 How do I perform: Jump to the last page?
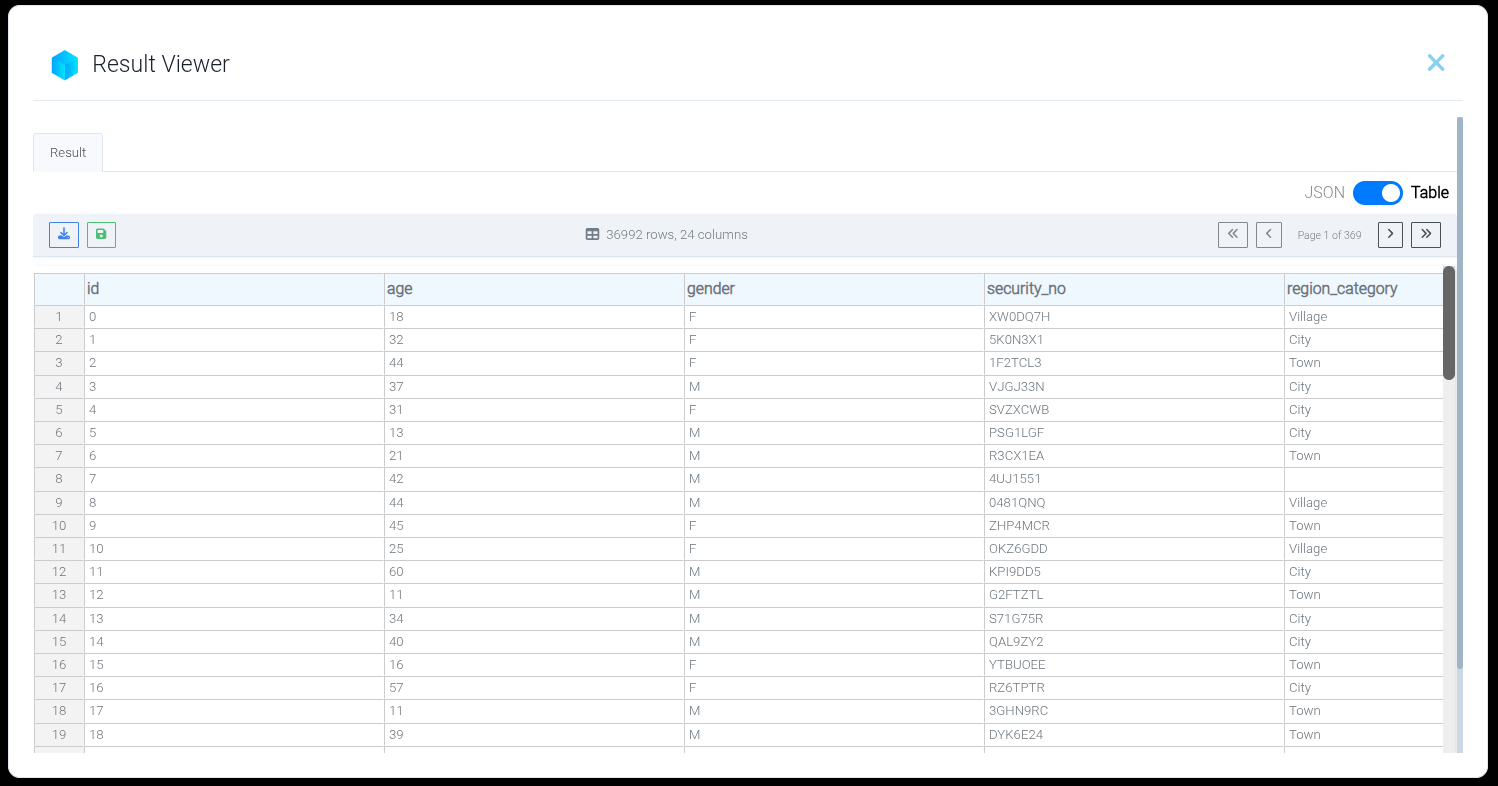coord(1425,235)
